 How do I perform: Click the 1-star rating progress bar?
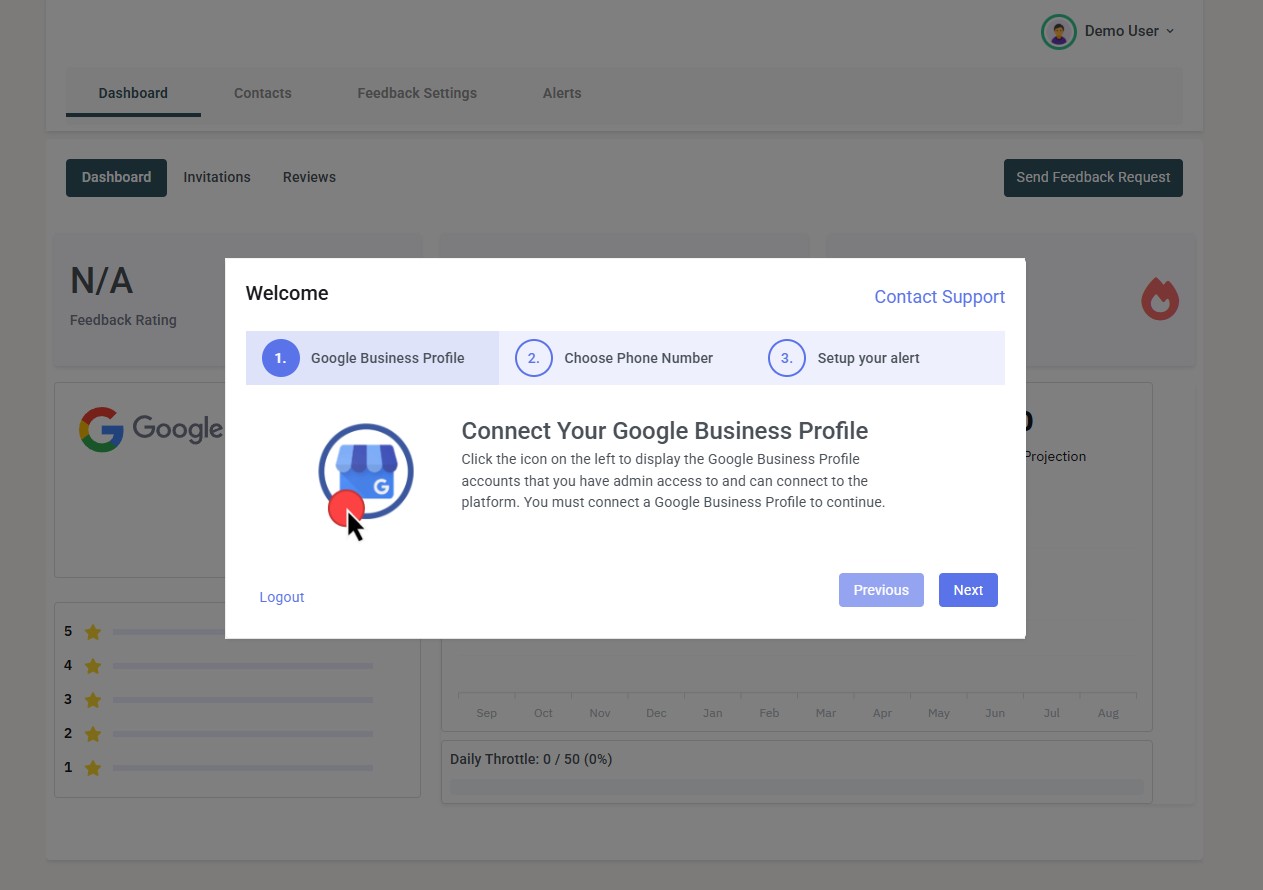click(243, 768)
